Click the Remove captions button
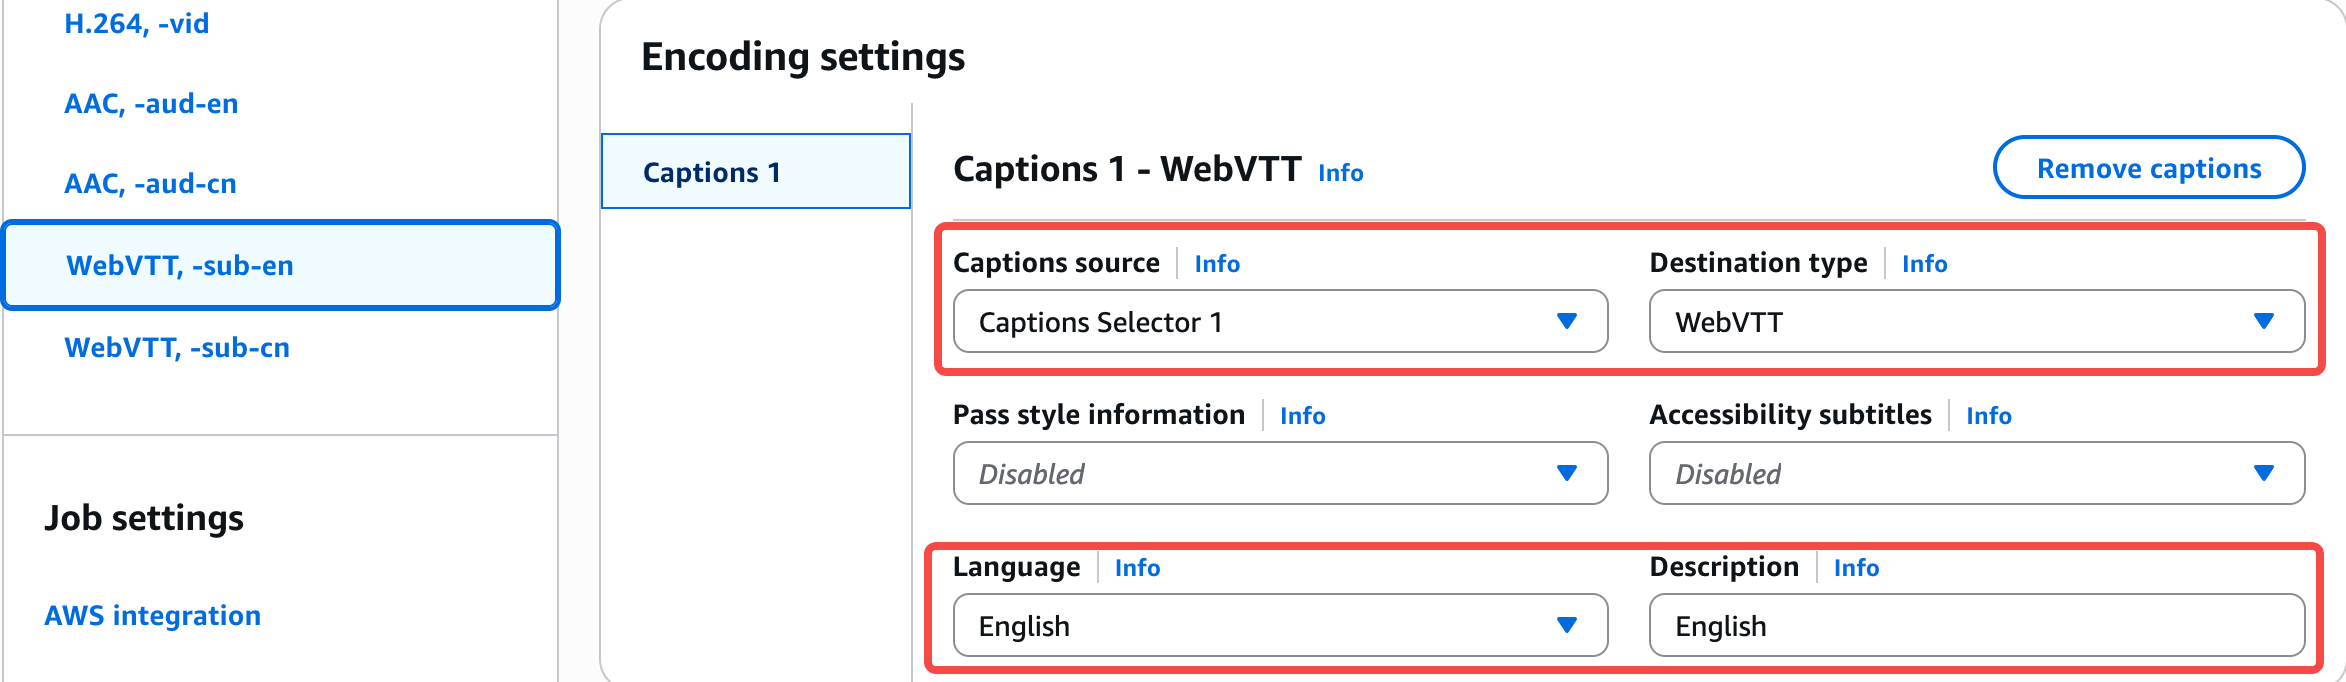The width and height of the screenshot is (2346, 682). (2148, 168)
